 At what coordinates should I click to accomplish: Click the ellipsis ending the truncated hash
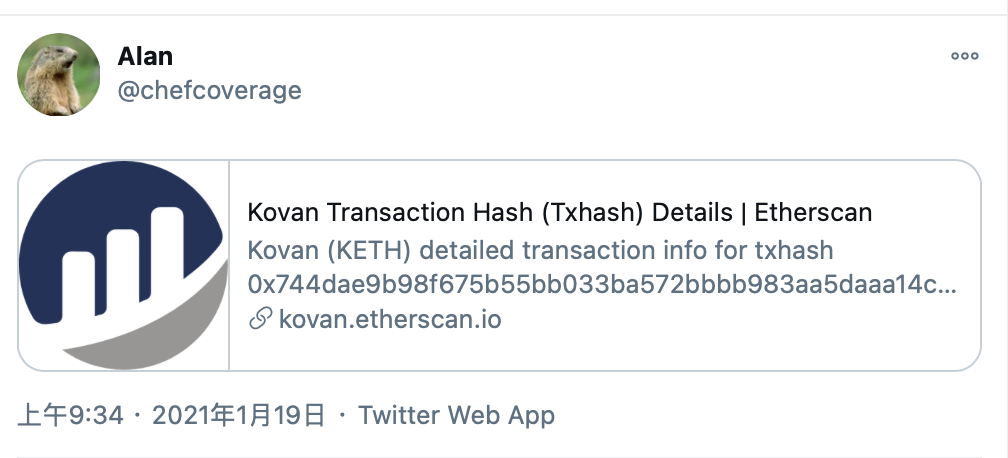949,289
